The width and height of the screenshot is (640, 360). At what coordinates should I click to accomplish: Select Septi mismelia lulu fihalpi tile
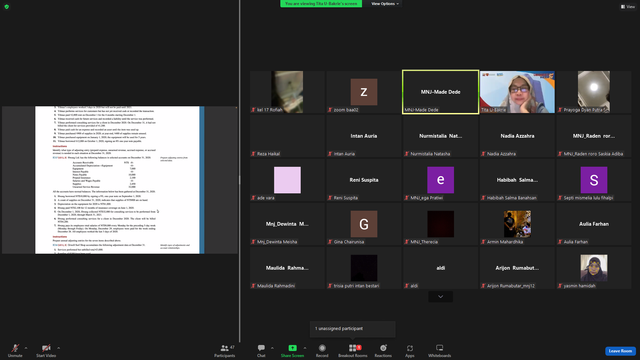pos(594,180)
